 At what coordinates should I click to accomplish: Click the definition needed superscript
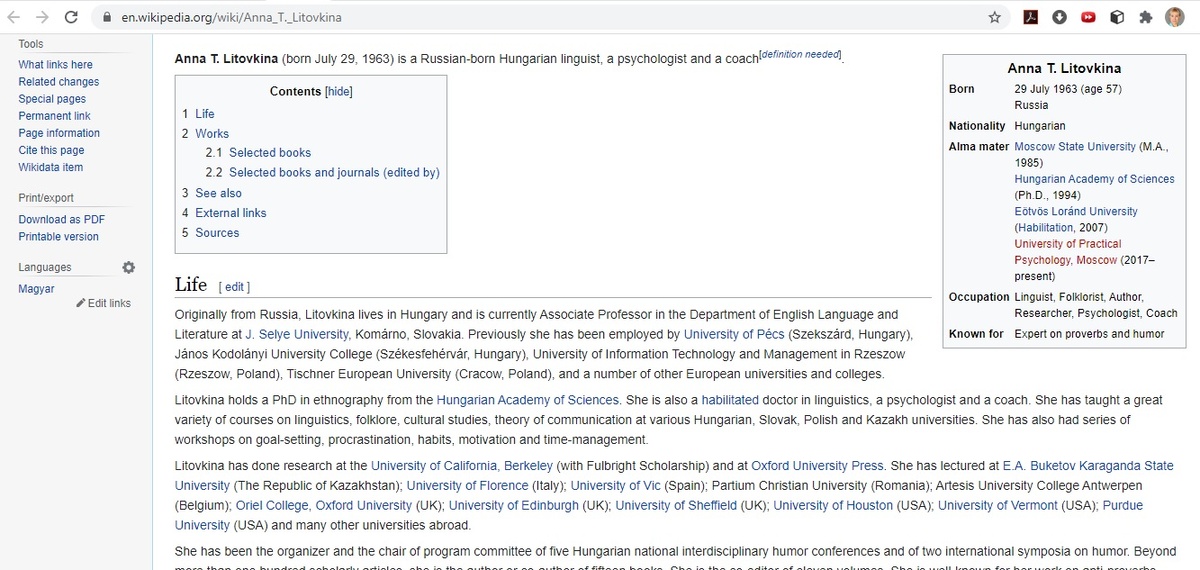click(800, 54)
